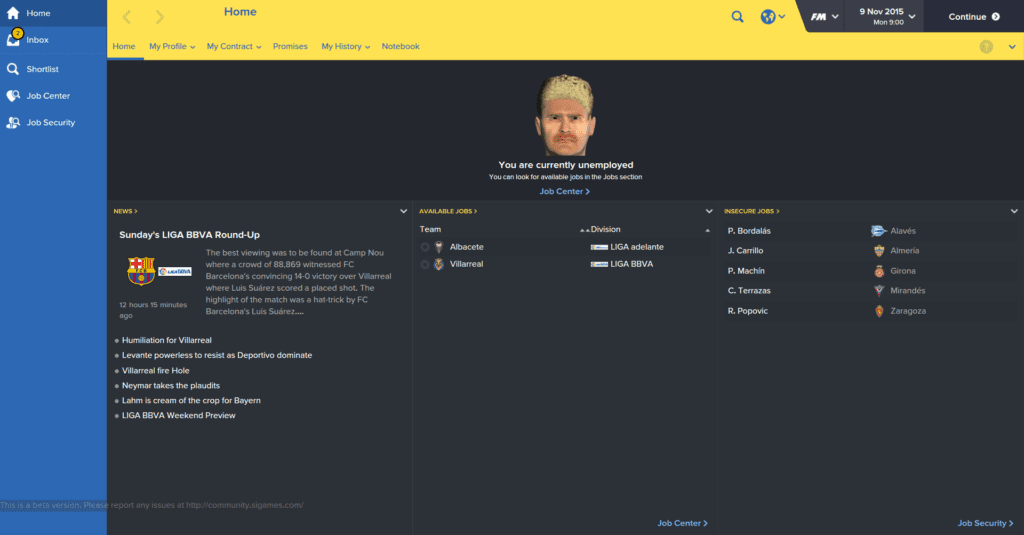
Task: Click the Alavés club badge
Action: point(878,231)
